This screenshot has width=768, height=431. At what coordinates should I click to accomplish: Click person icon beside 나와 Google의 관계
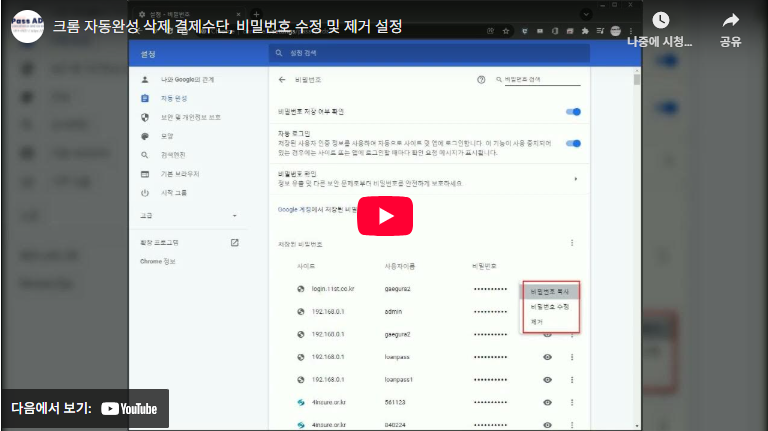point(144,79)
